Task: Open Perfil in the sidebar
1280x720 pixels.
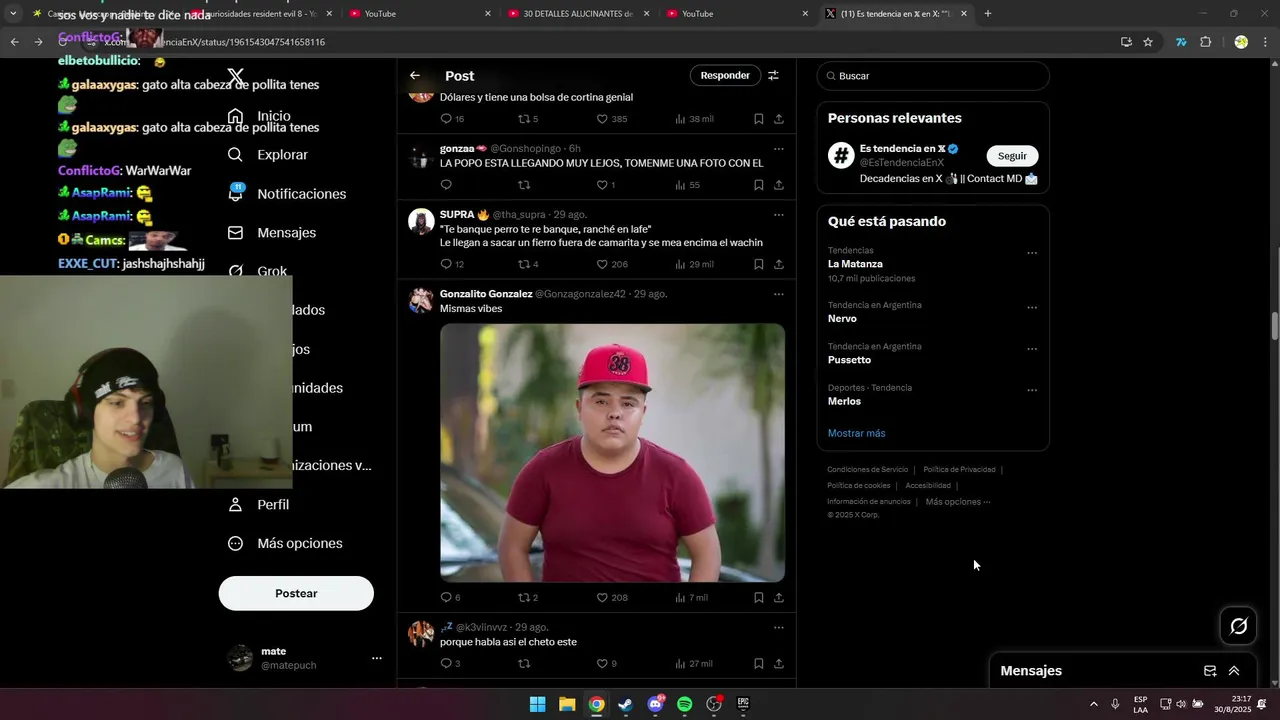Action: 258,505
